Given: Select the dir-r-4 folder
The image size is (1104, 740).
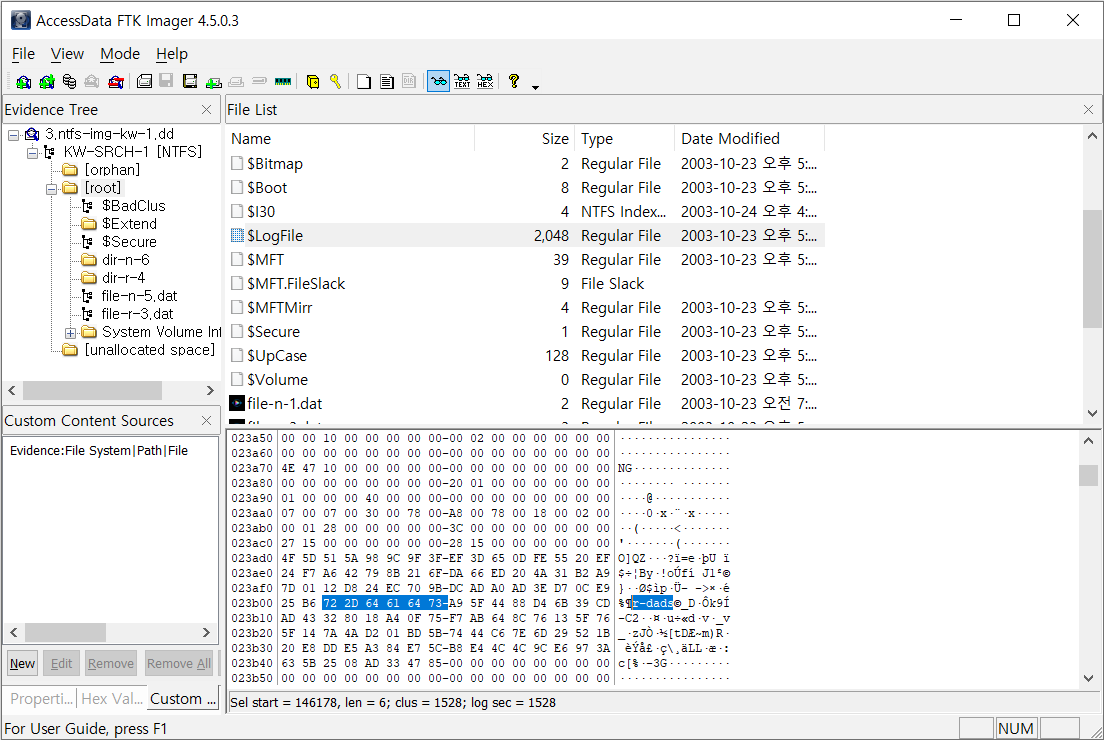Looking at the screenshot, I should point(123,278).
